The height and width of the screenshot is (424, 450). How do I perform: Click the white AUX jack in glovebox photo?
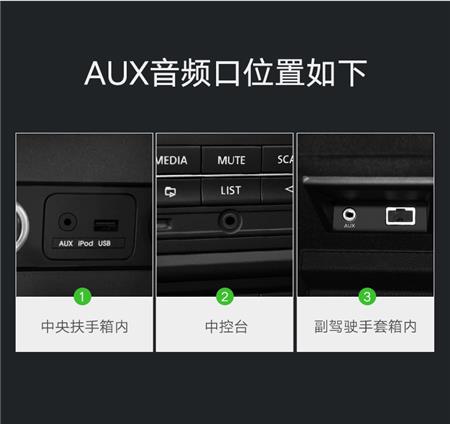[349, 215]
